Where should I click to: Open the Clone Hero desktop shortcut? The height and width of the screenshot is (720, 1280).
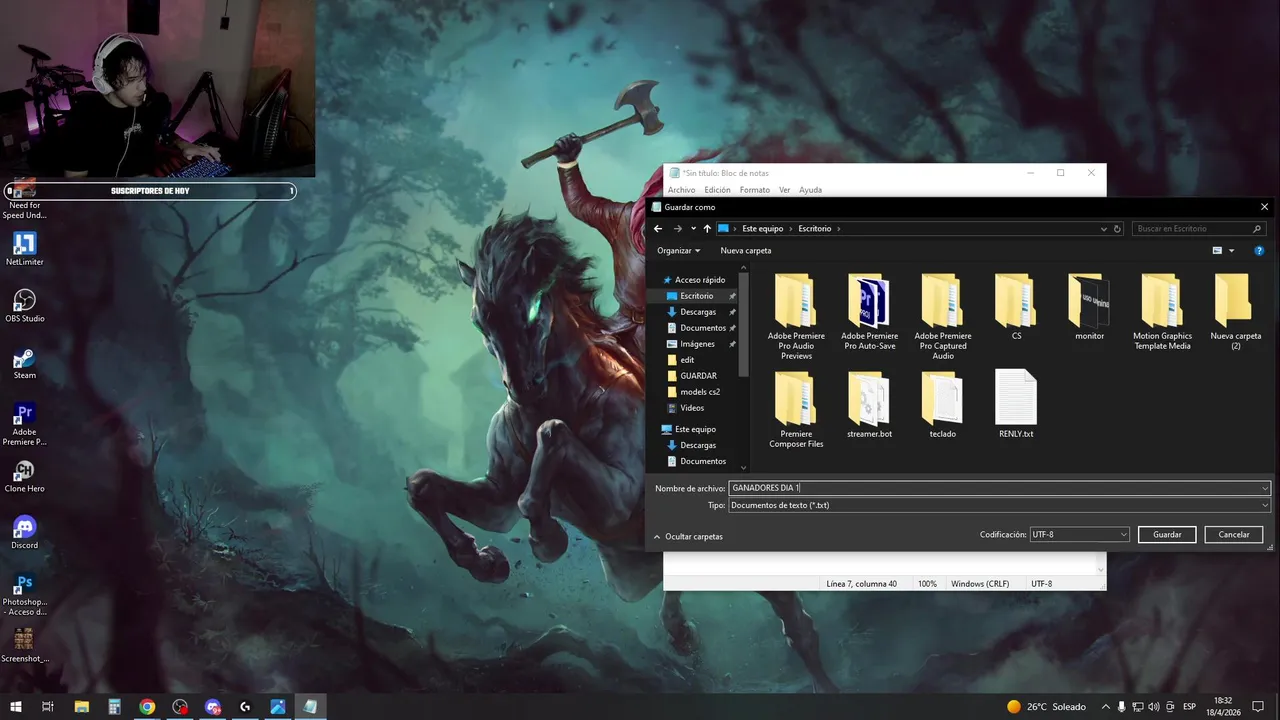click(x=24, y=475)
